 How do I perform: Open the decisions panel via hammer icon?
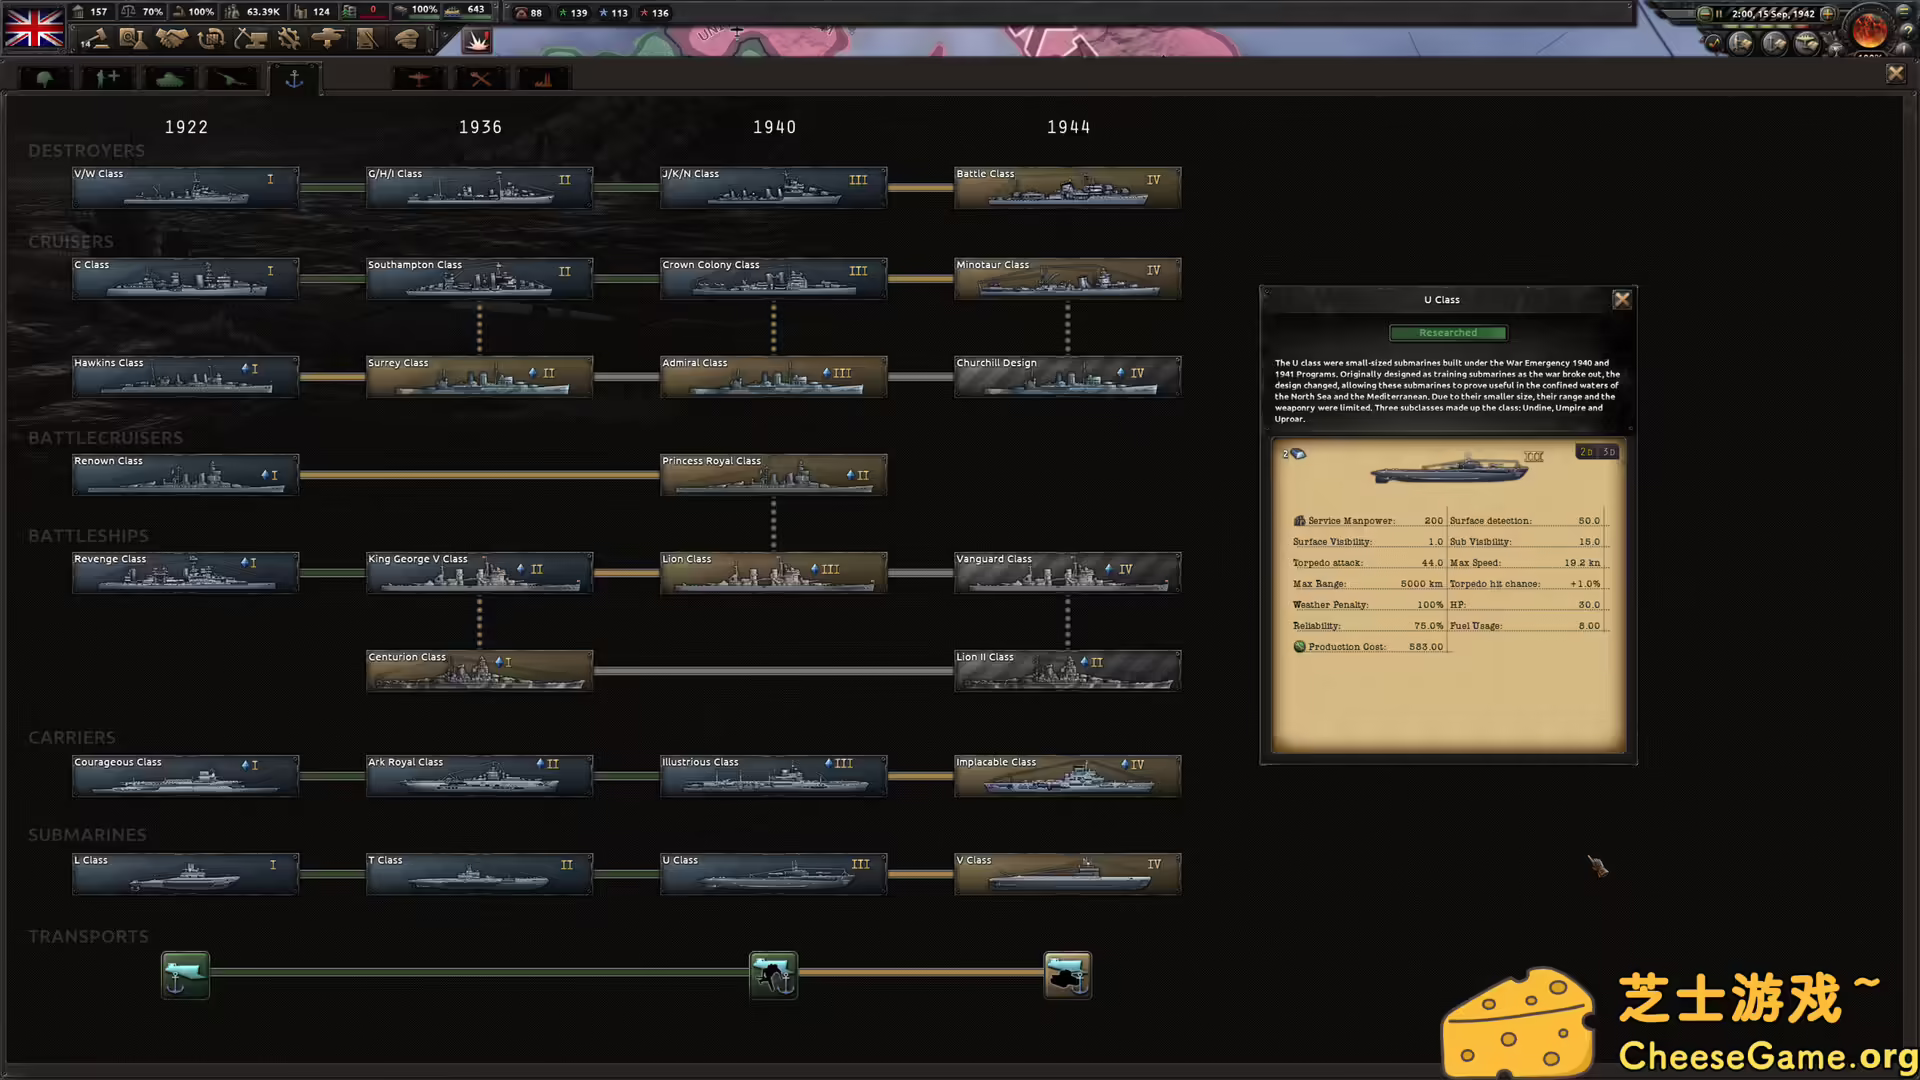coord(95,41)
